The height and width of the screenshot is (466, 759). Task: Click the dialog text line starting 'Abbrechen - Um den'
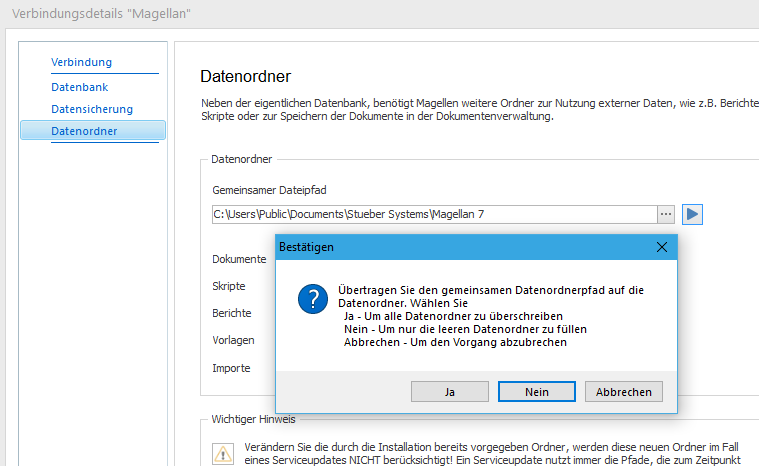455,342
